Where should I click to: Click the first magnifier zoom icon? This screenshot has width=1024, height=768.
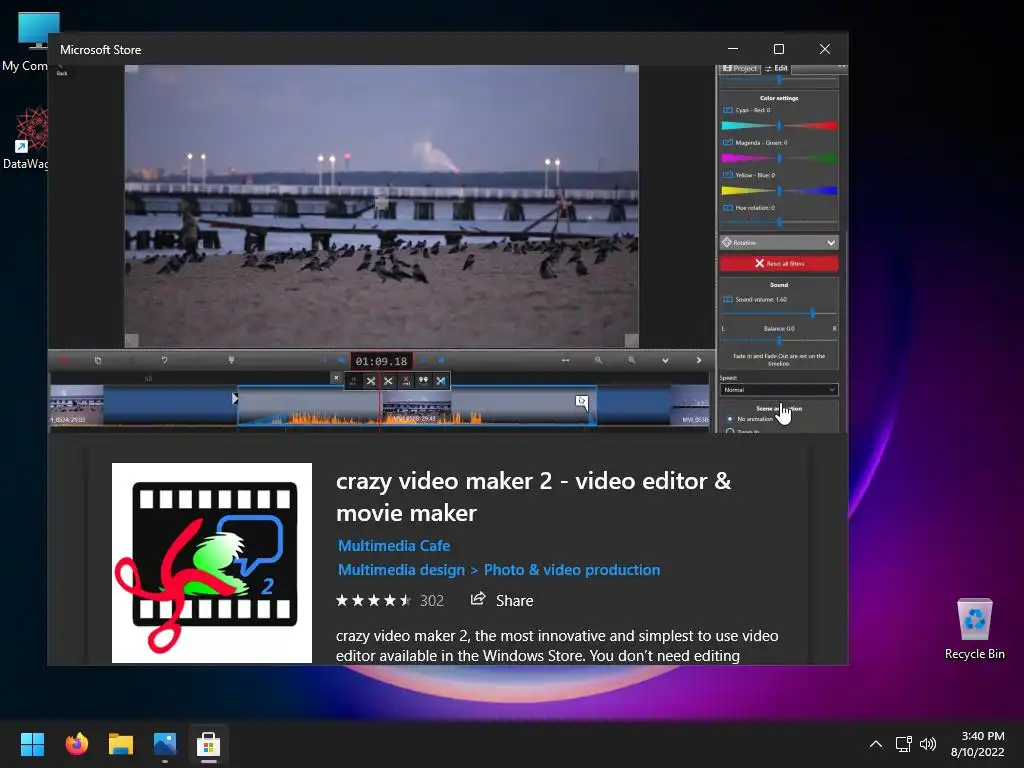(598, 360)
